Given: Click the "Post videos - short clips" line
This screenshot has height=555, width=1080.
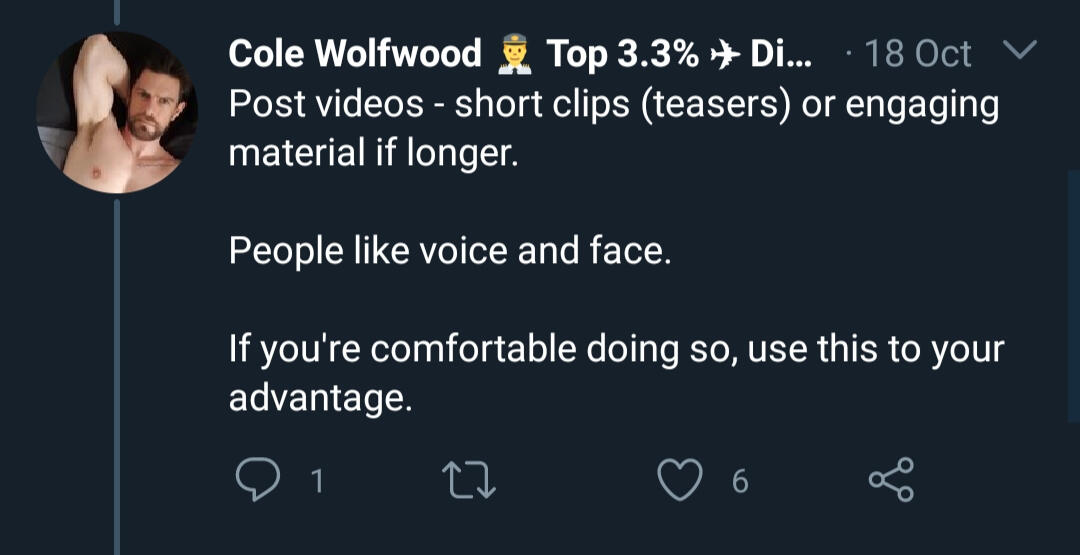Looking at the screenshot, I should (612, 105).
